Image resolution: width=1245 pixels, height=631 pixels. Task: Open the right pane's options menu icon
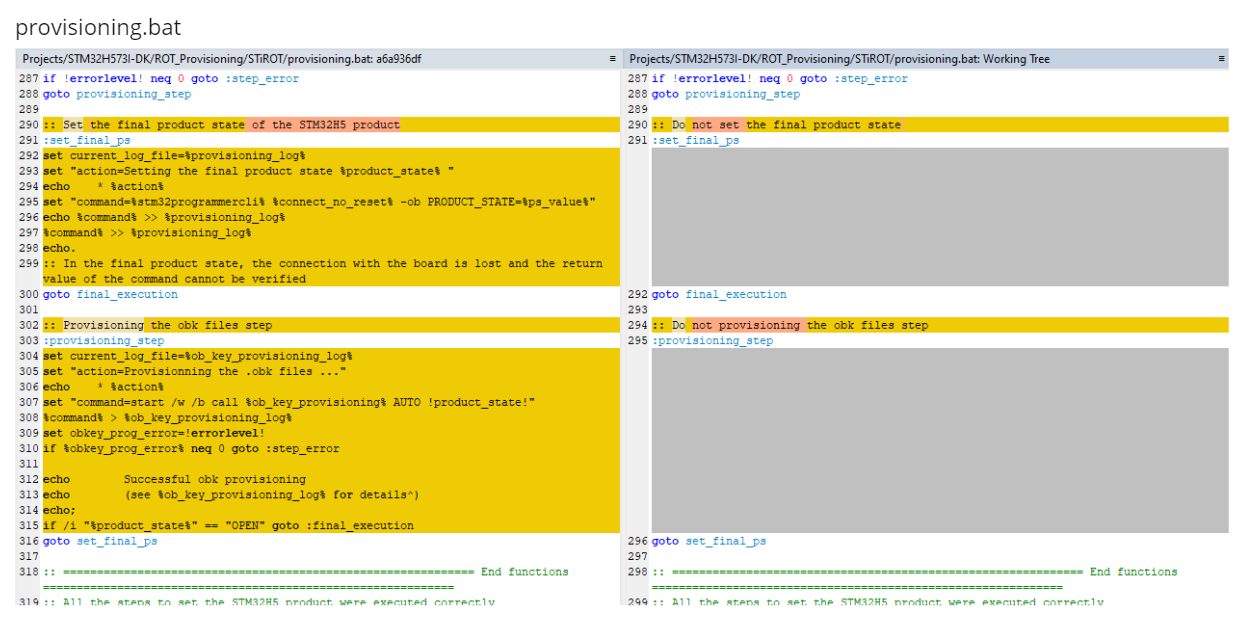1222,59
